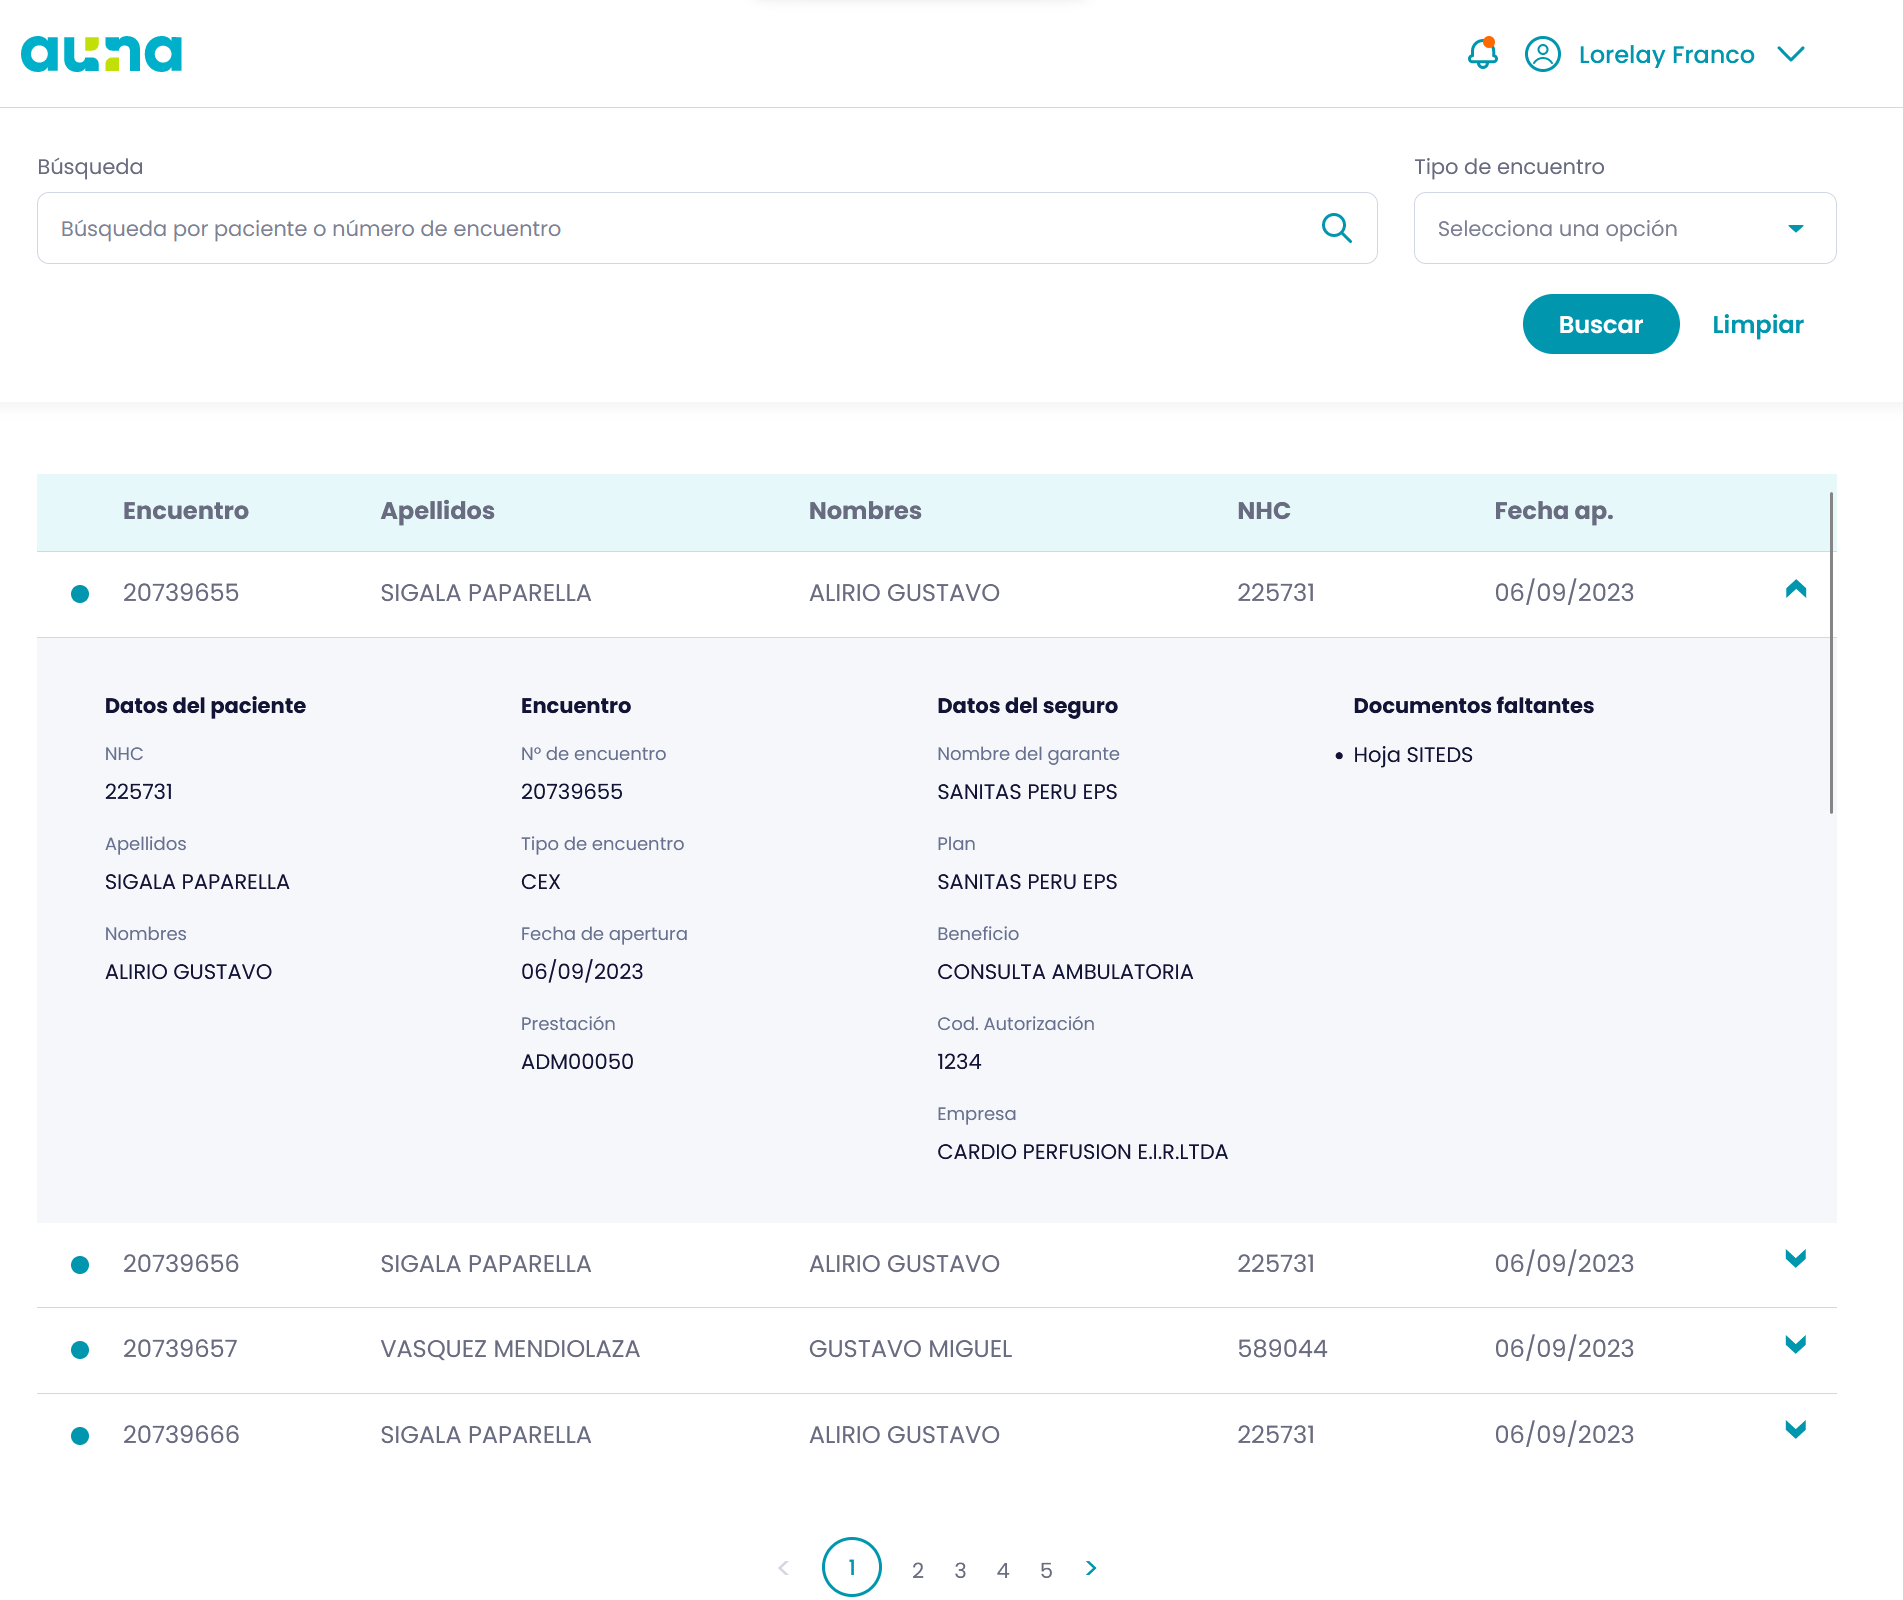Click Cod. Autorización value 1234
The height and width of the screenshot is (1600, 1903).
pyautogui.click(x=959, y=1062)
